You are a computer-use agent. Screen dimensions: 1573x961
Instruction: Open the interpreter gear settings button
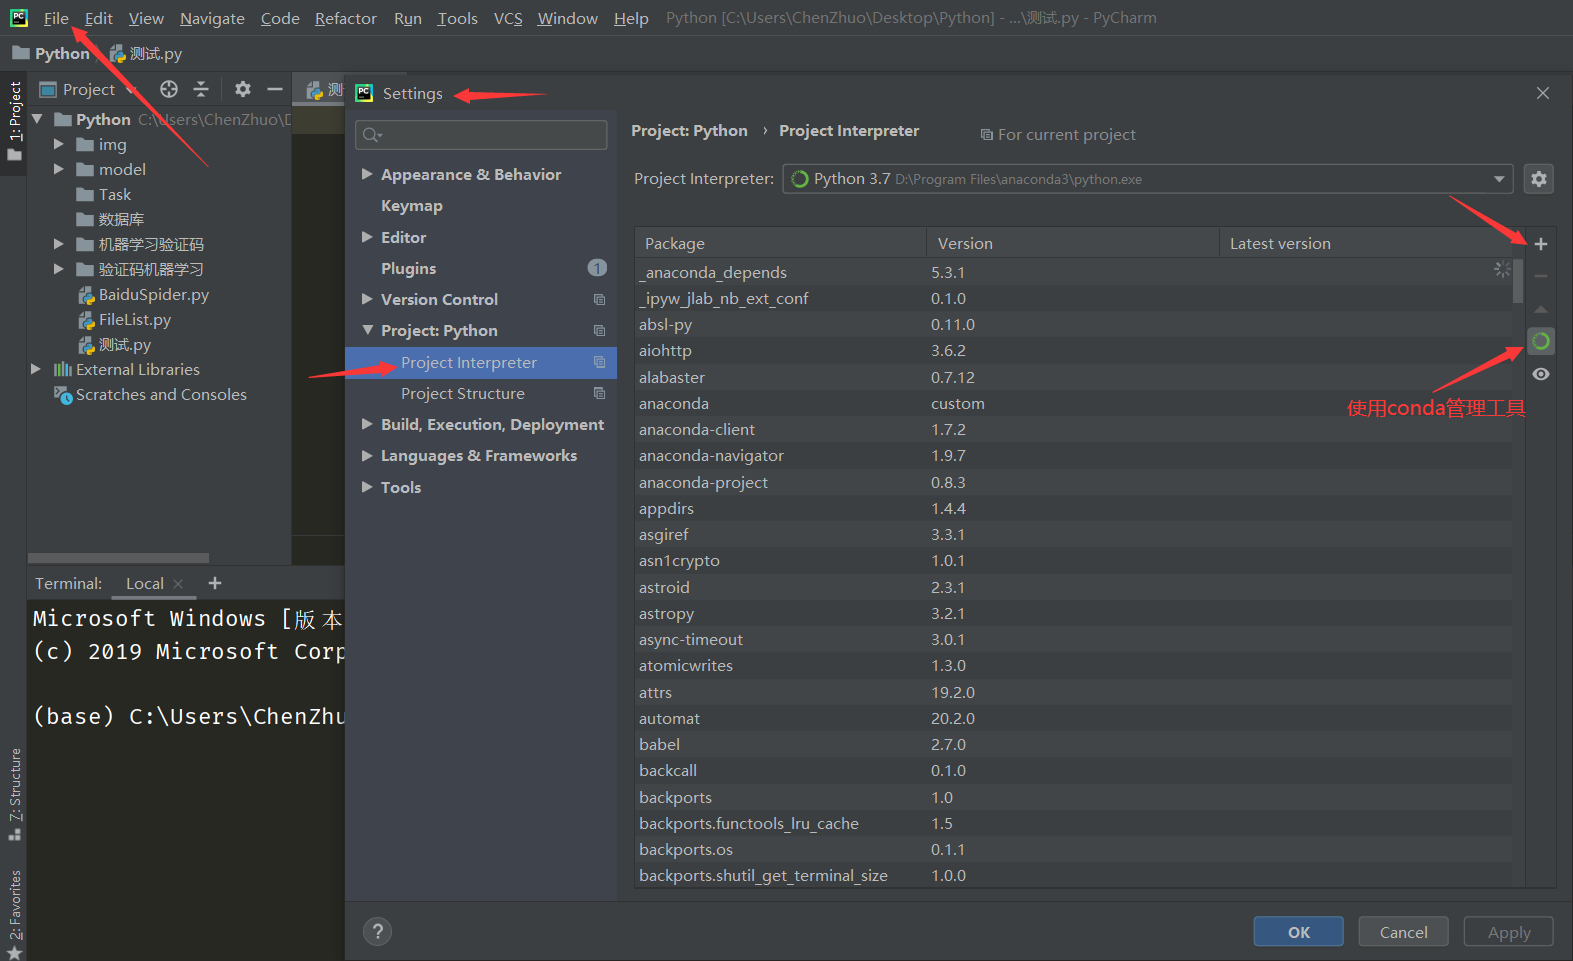1538,179
